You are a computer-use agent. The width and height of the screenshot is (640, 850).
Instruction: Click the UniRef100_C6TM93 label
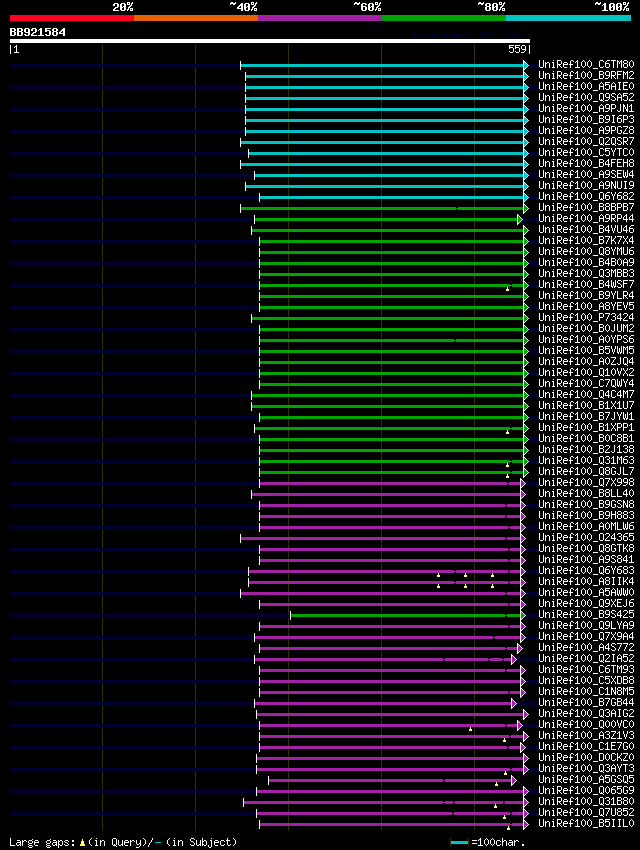[x=586, y=669]
